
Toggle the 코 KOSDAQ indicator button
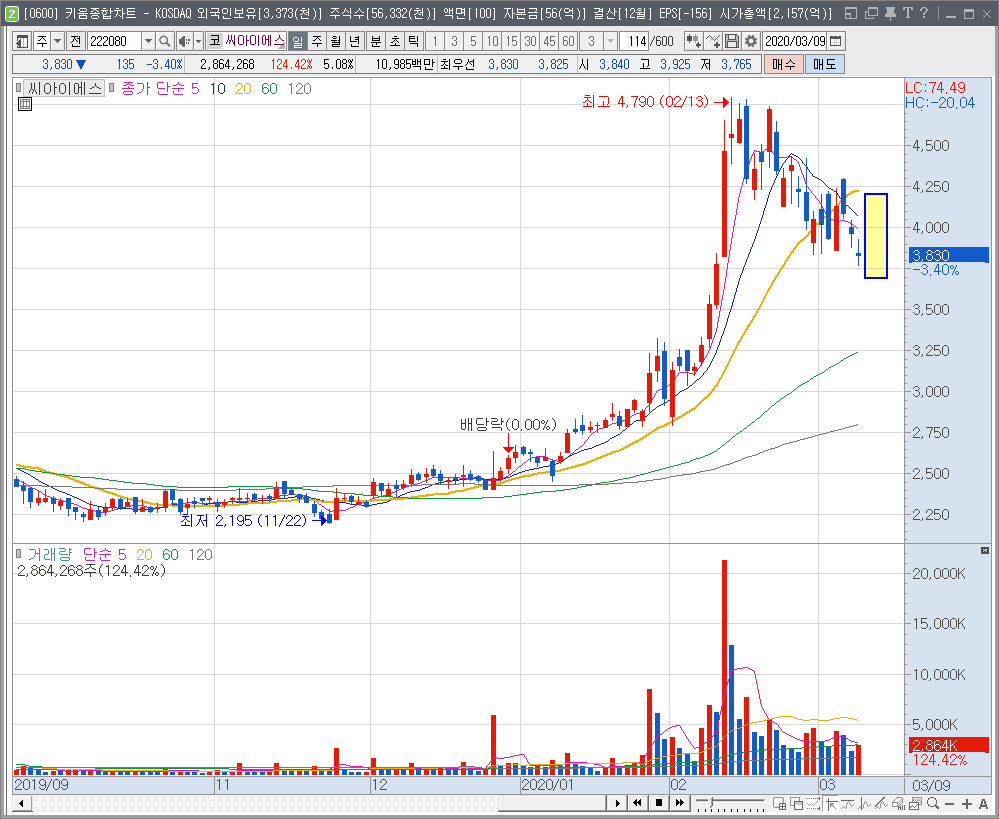(x=215, y=41)
